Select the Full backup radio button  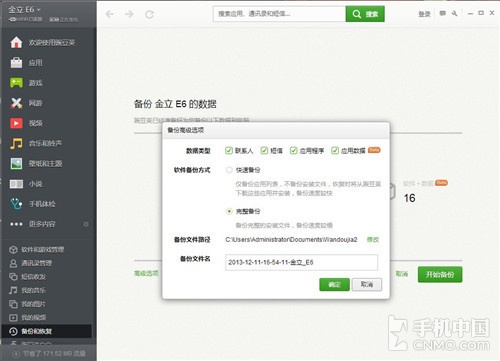pos(229,211)
